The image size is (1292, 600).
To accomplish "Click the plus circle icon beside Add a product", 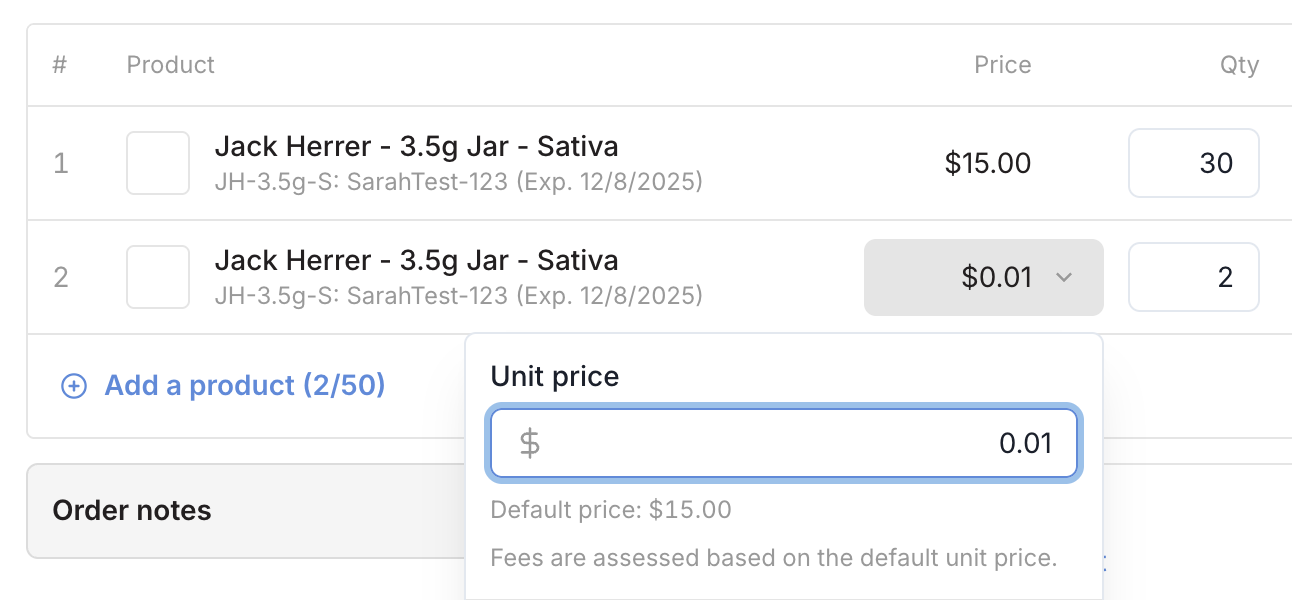I will point(74,386).
